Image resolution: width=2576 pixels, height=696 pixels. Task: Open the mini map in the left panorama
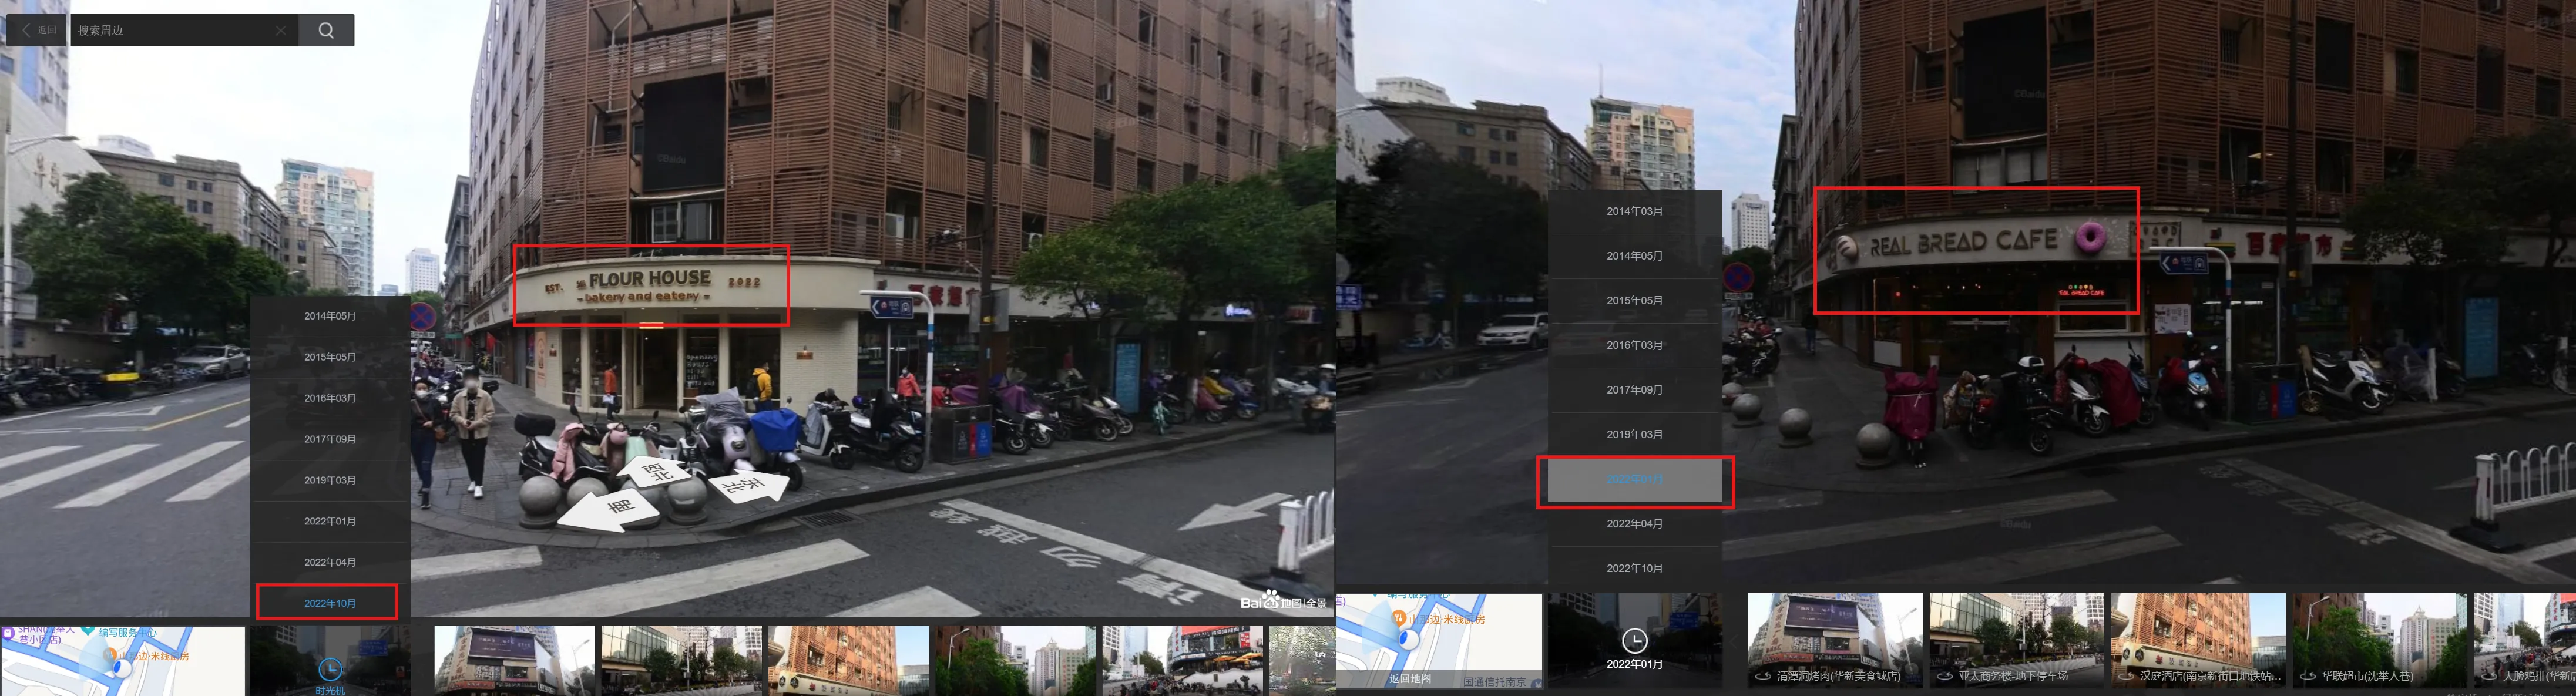coord(123,661)
